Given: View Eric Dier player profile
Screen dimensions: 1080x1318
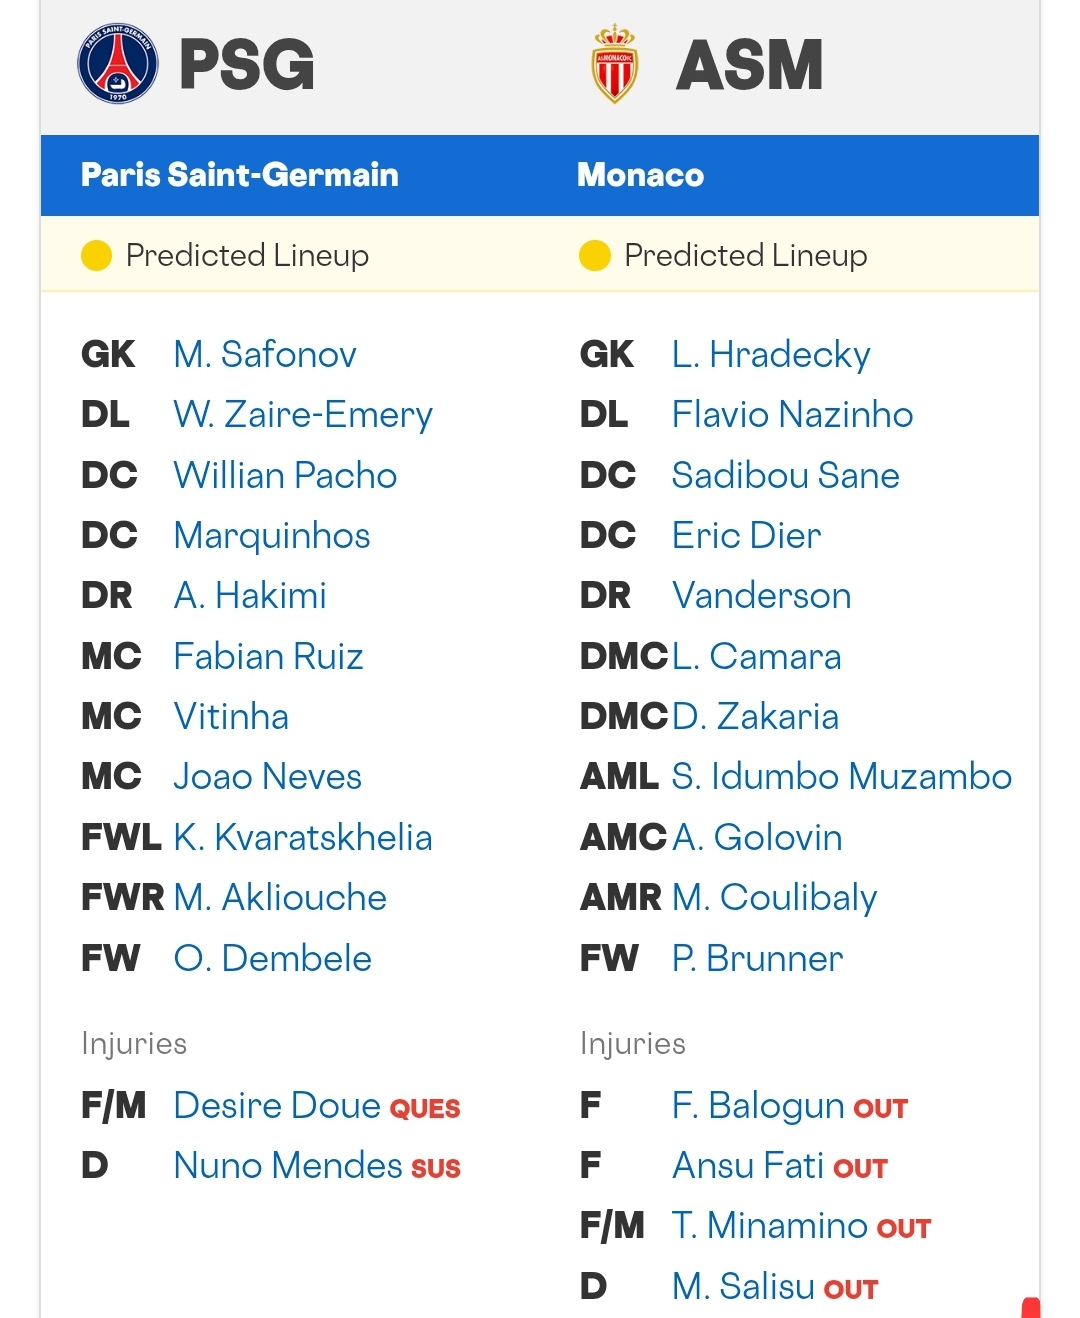Looking at the screenshot, I should pyautogui.click(x=747, y=536).
